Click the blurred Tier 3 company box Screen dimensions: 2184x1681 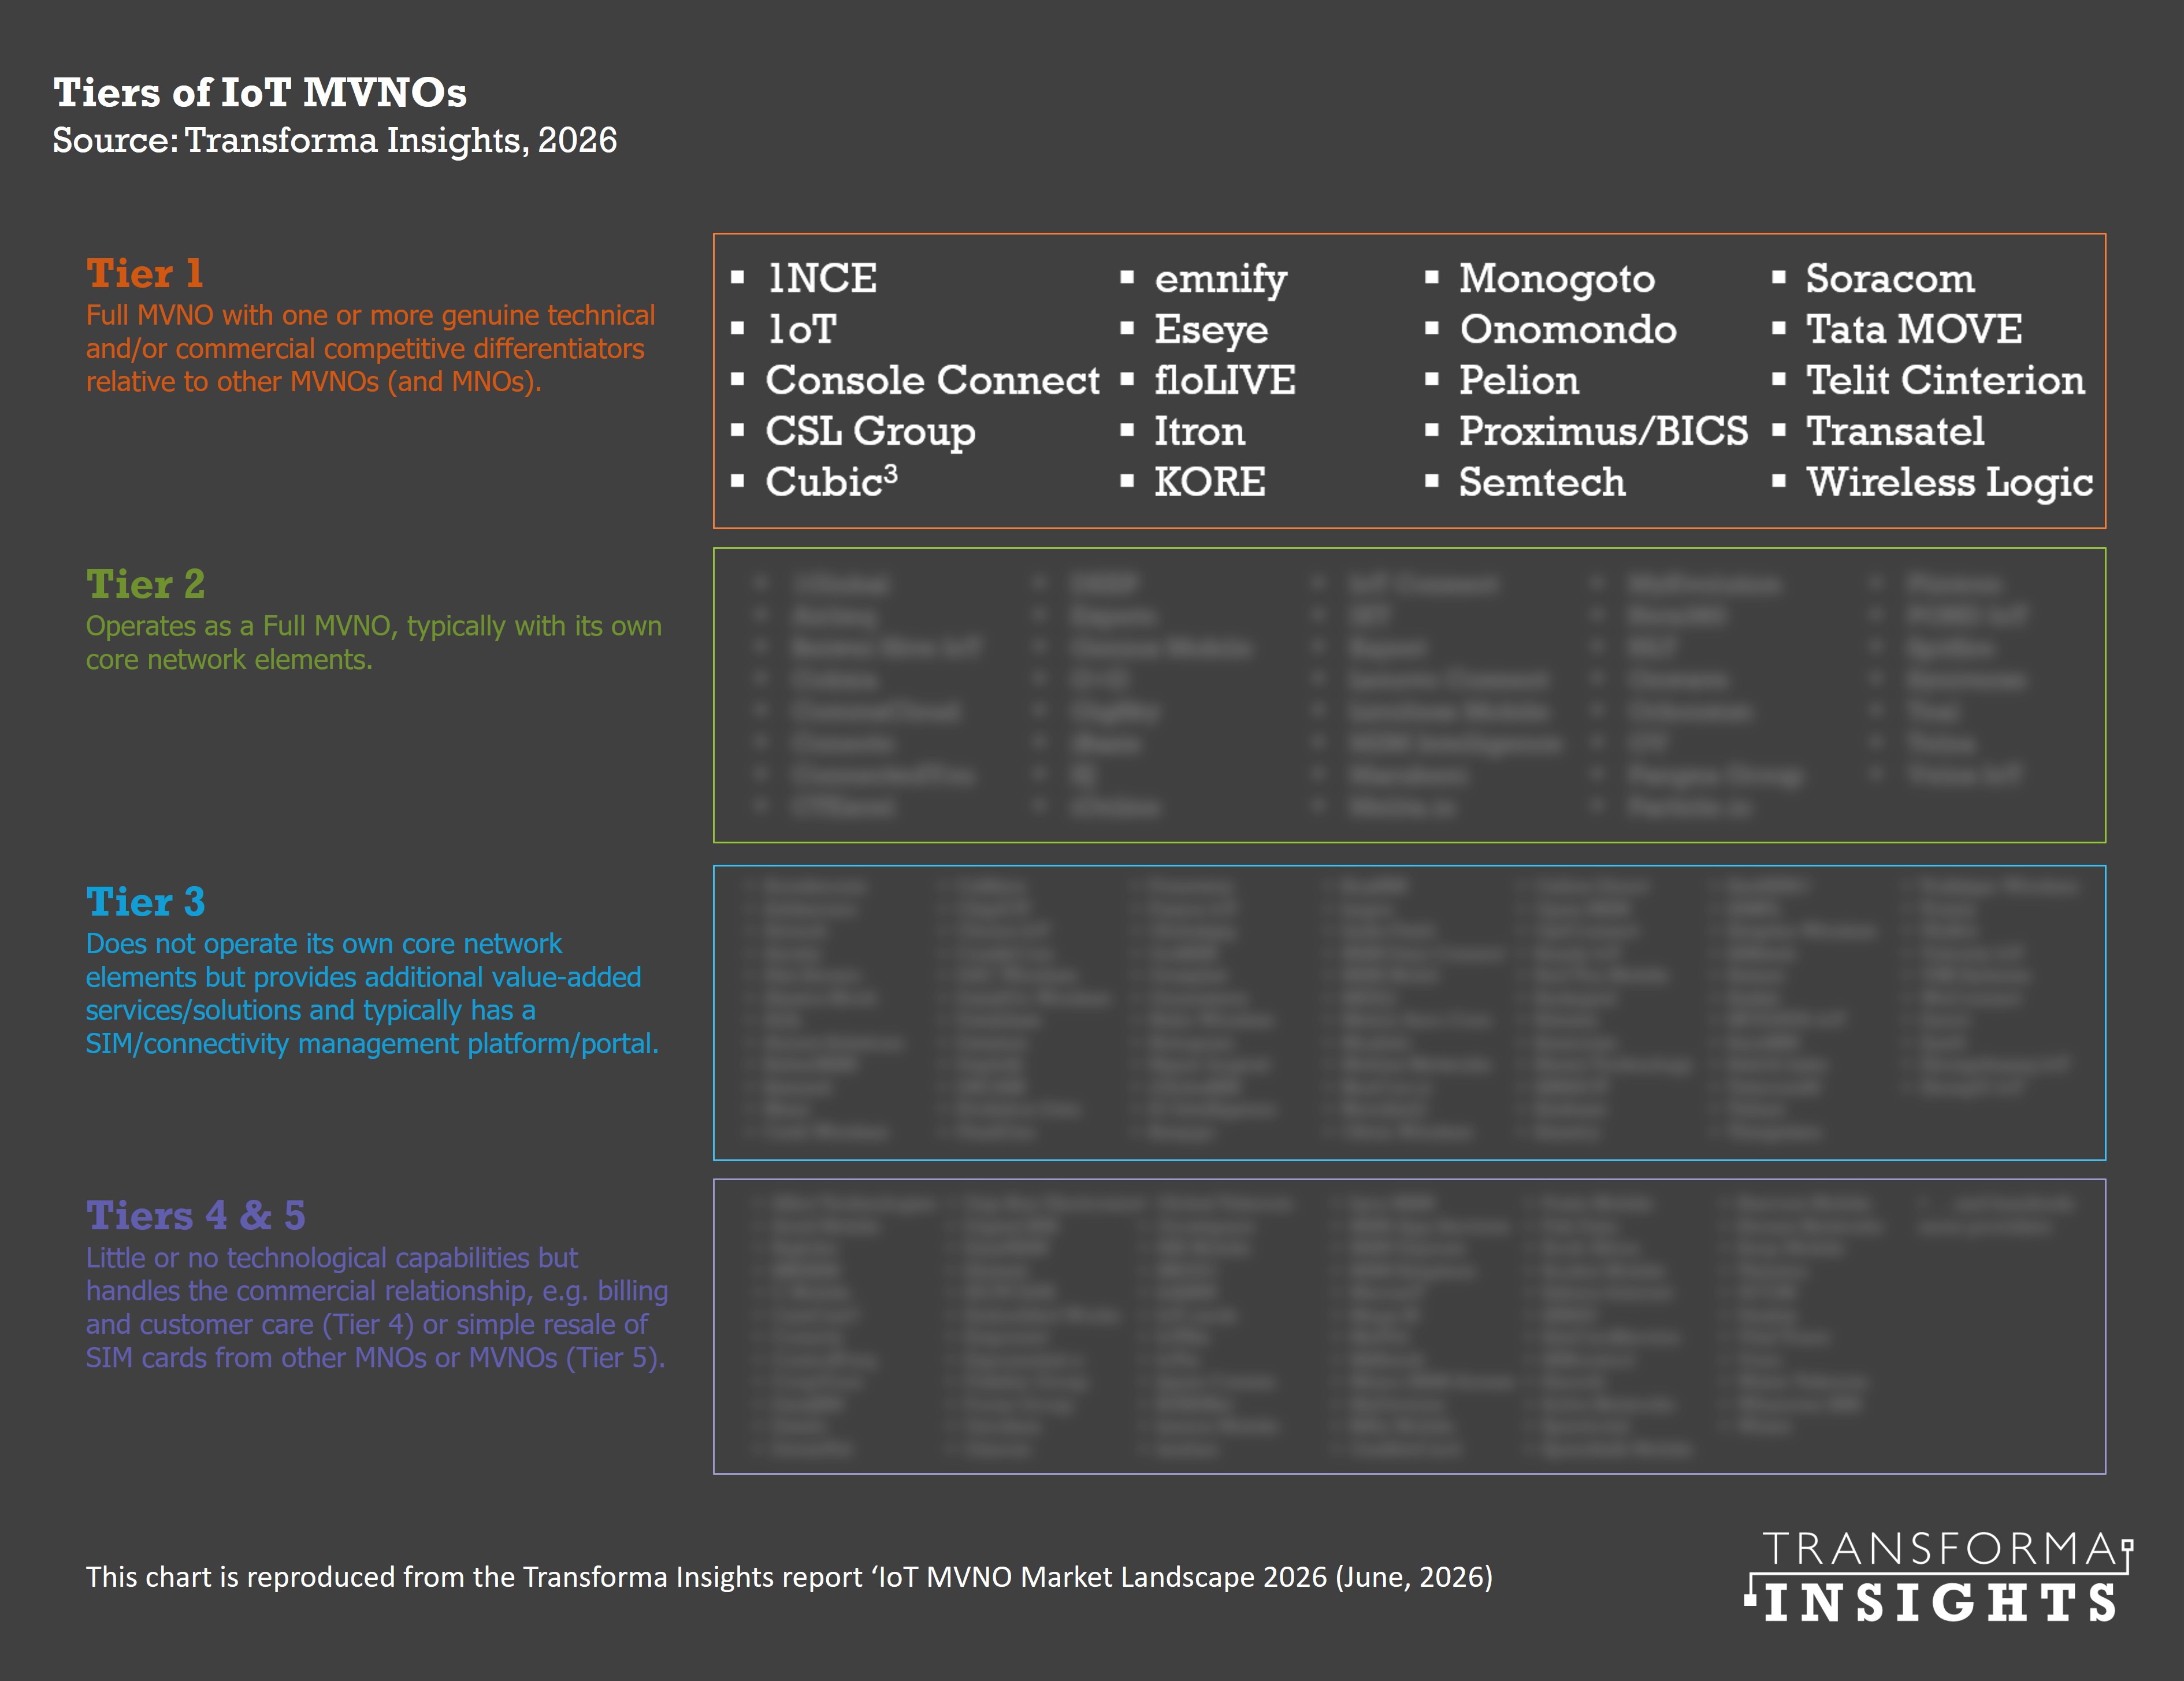[x=1409, y=1013]
